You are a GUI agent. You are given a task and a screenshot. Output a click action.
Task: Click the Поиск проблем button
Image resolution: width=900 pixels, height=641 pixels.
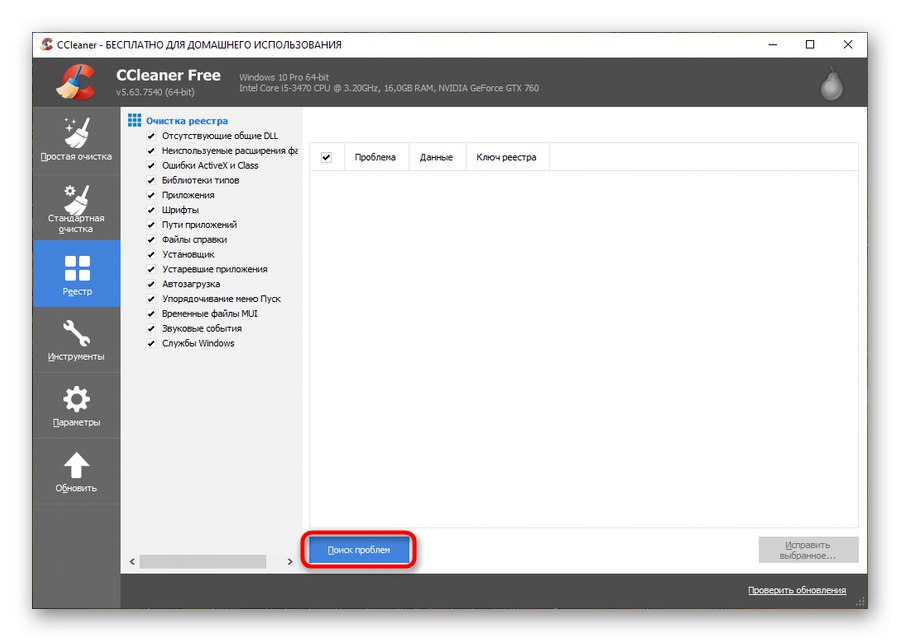358,549
